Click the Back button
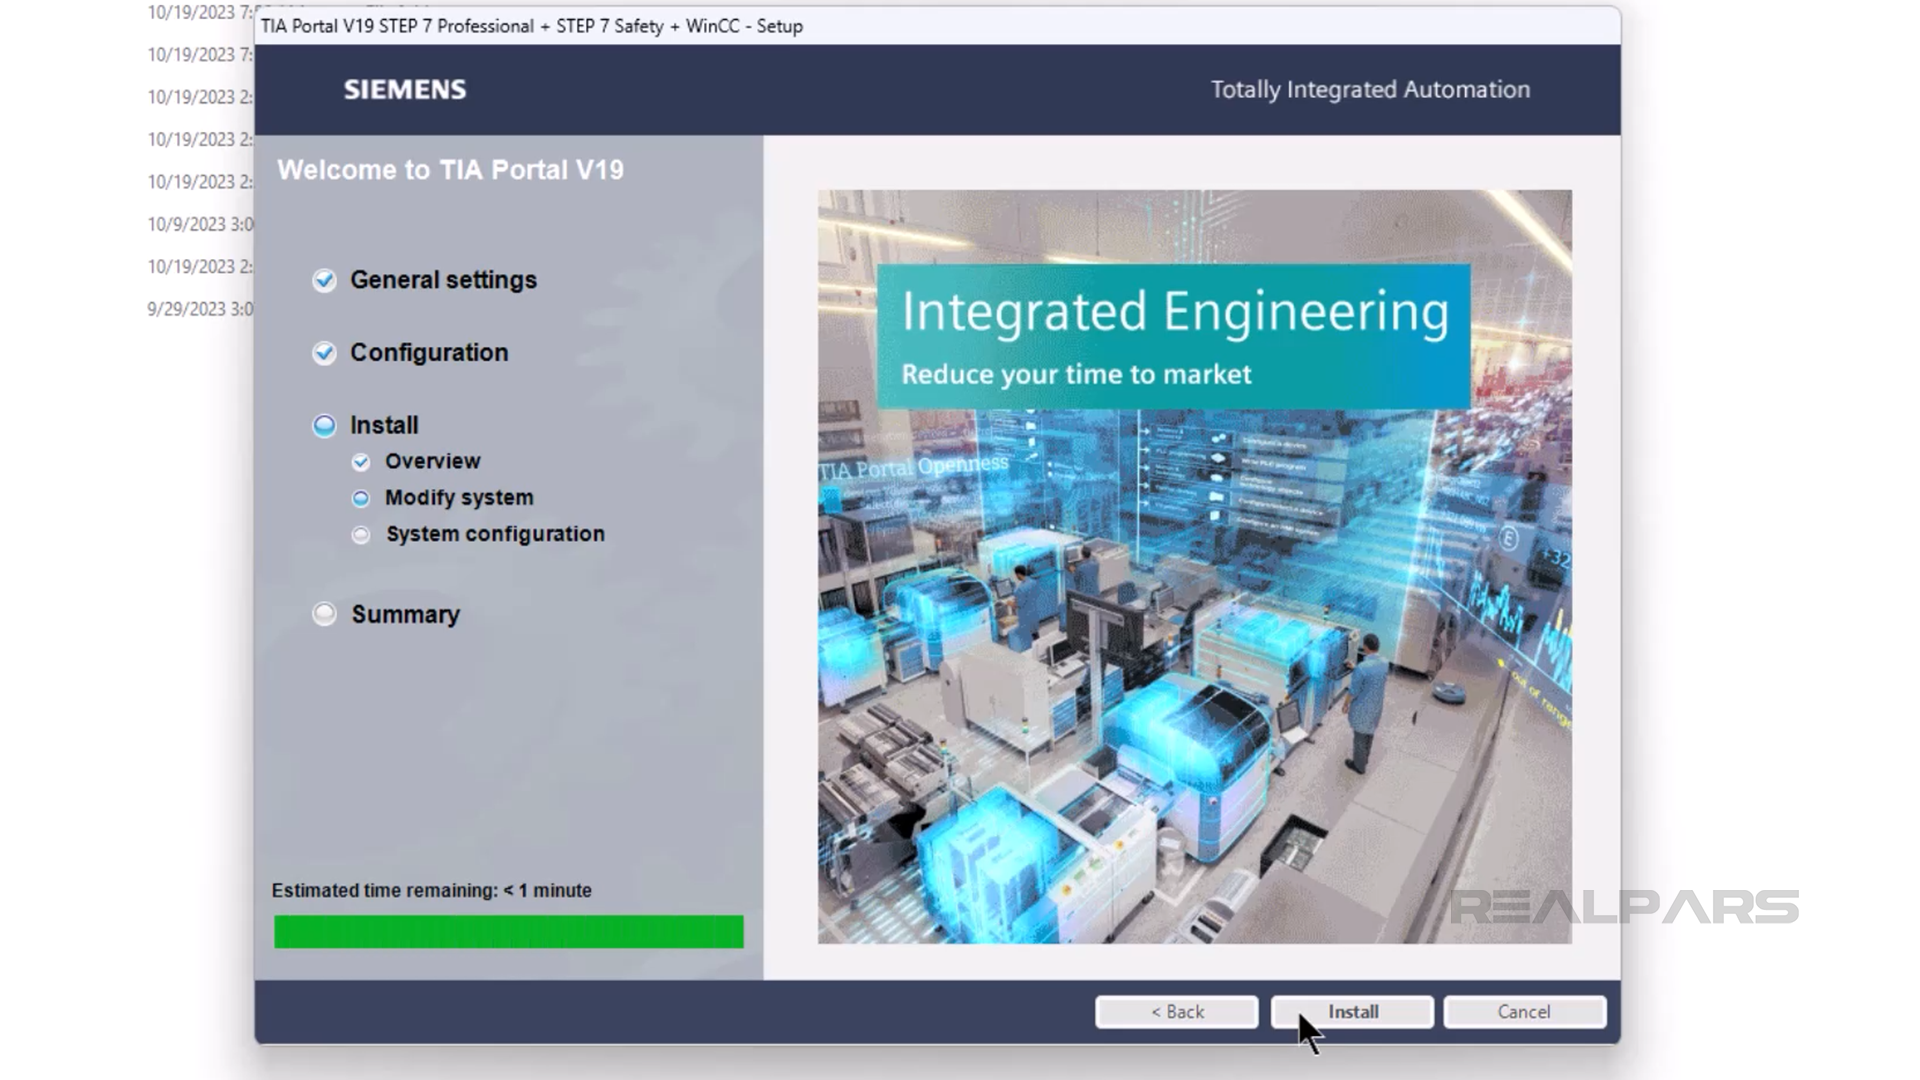The width and height of the screenshot is (1920, 1080). tap(1176, 1012)
